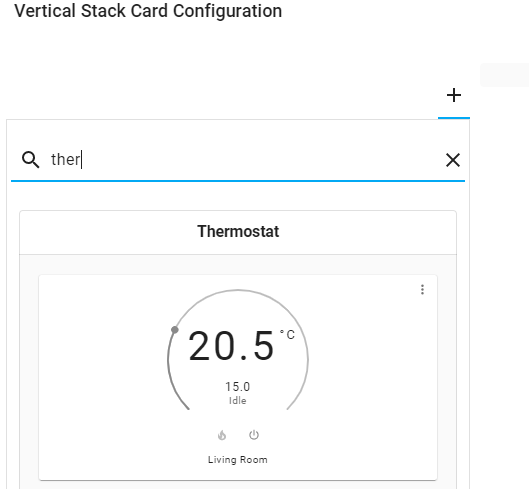This screenshot has height=489, width=529.
Task: Turn off thermostat via the power icon
Action: 254,435
